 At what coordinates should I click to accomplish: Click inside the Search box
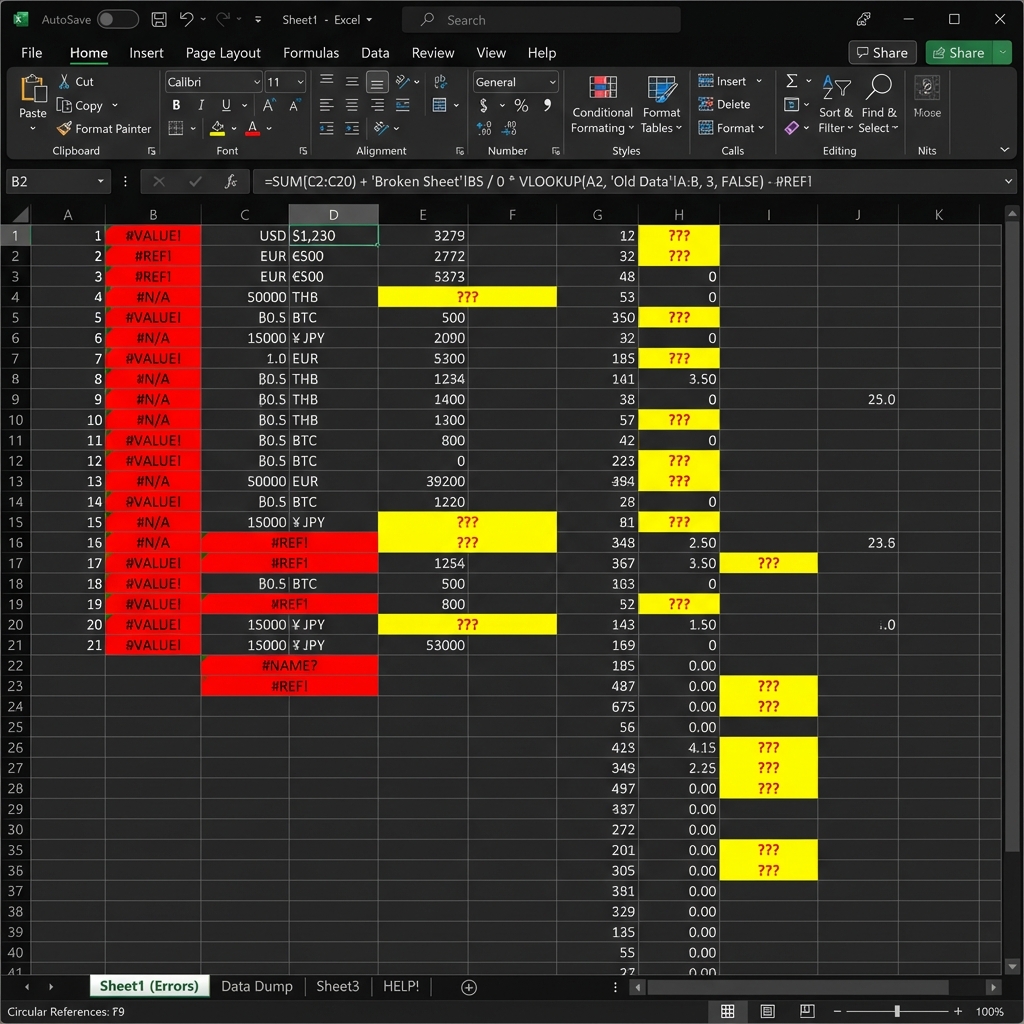[x=540, y=19]
